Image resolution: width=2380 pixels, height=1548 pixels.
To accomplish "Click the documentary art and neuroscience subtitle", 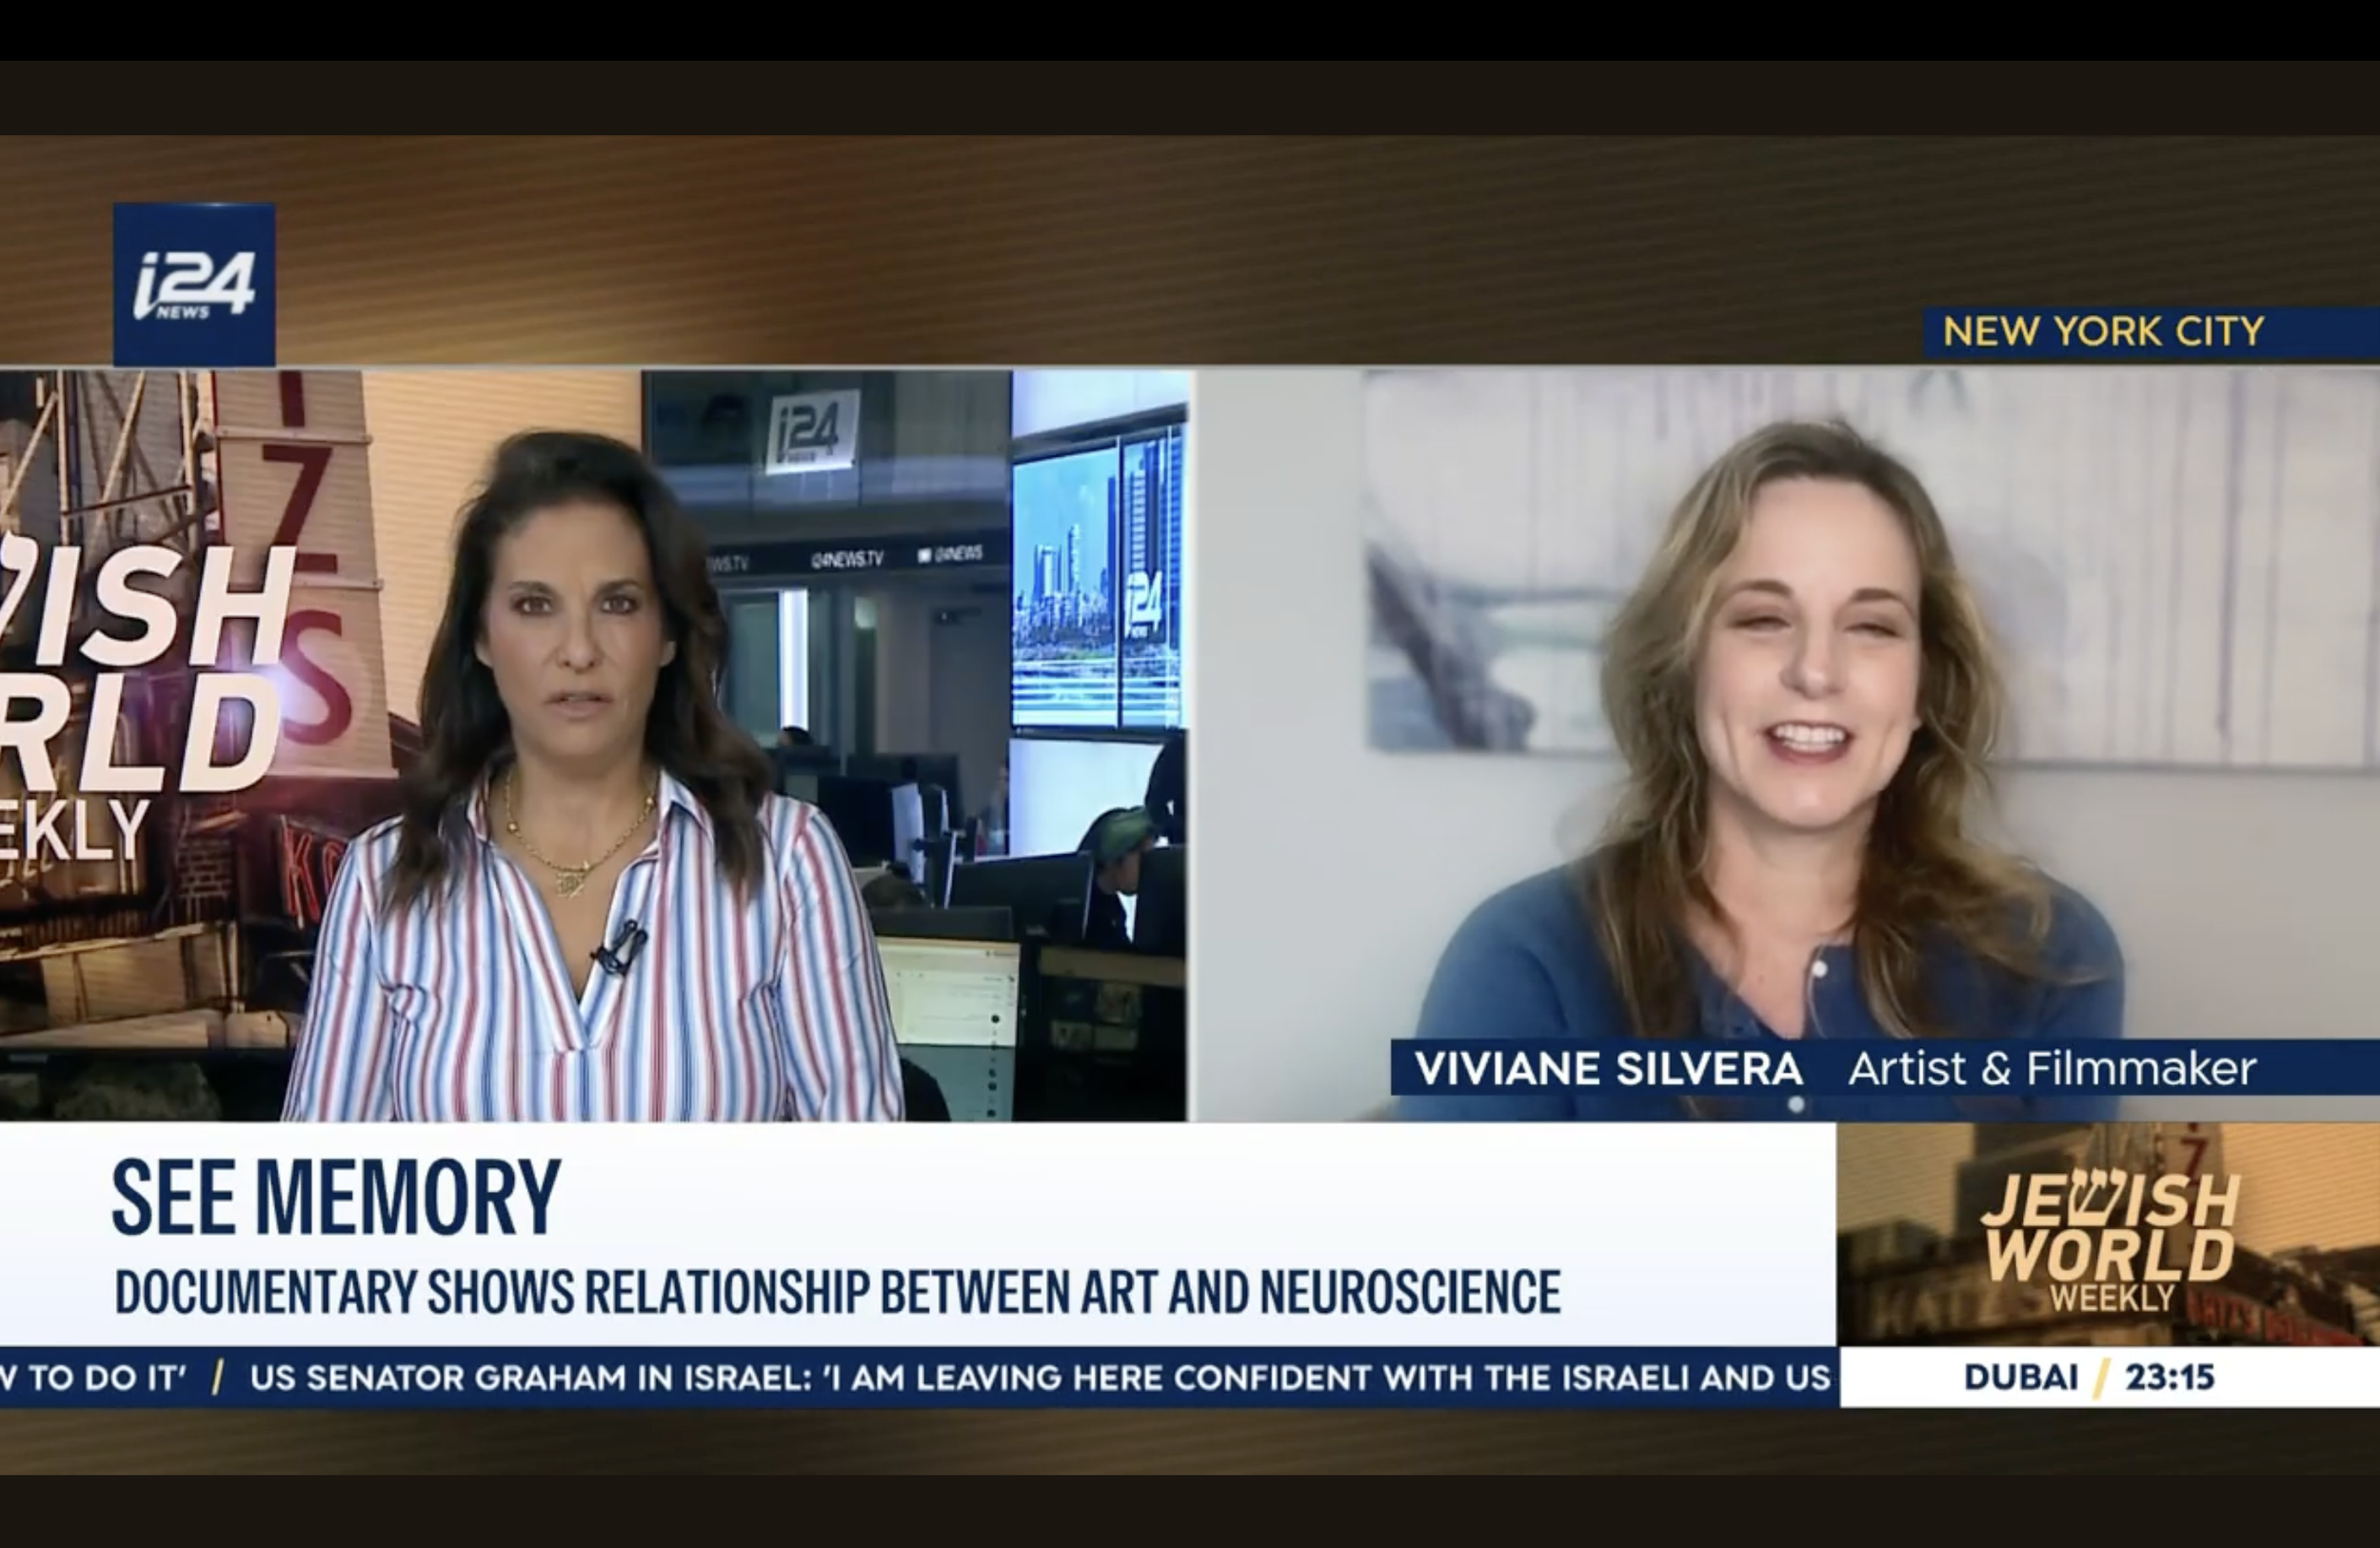I will (x=838, y=1291).
